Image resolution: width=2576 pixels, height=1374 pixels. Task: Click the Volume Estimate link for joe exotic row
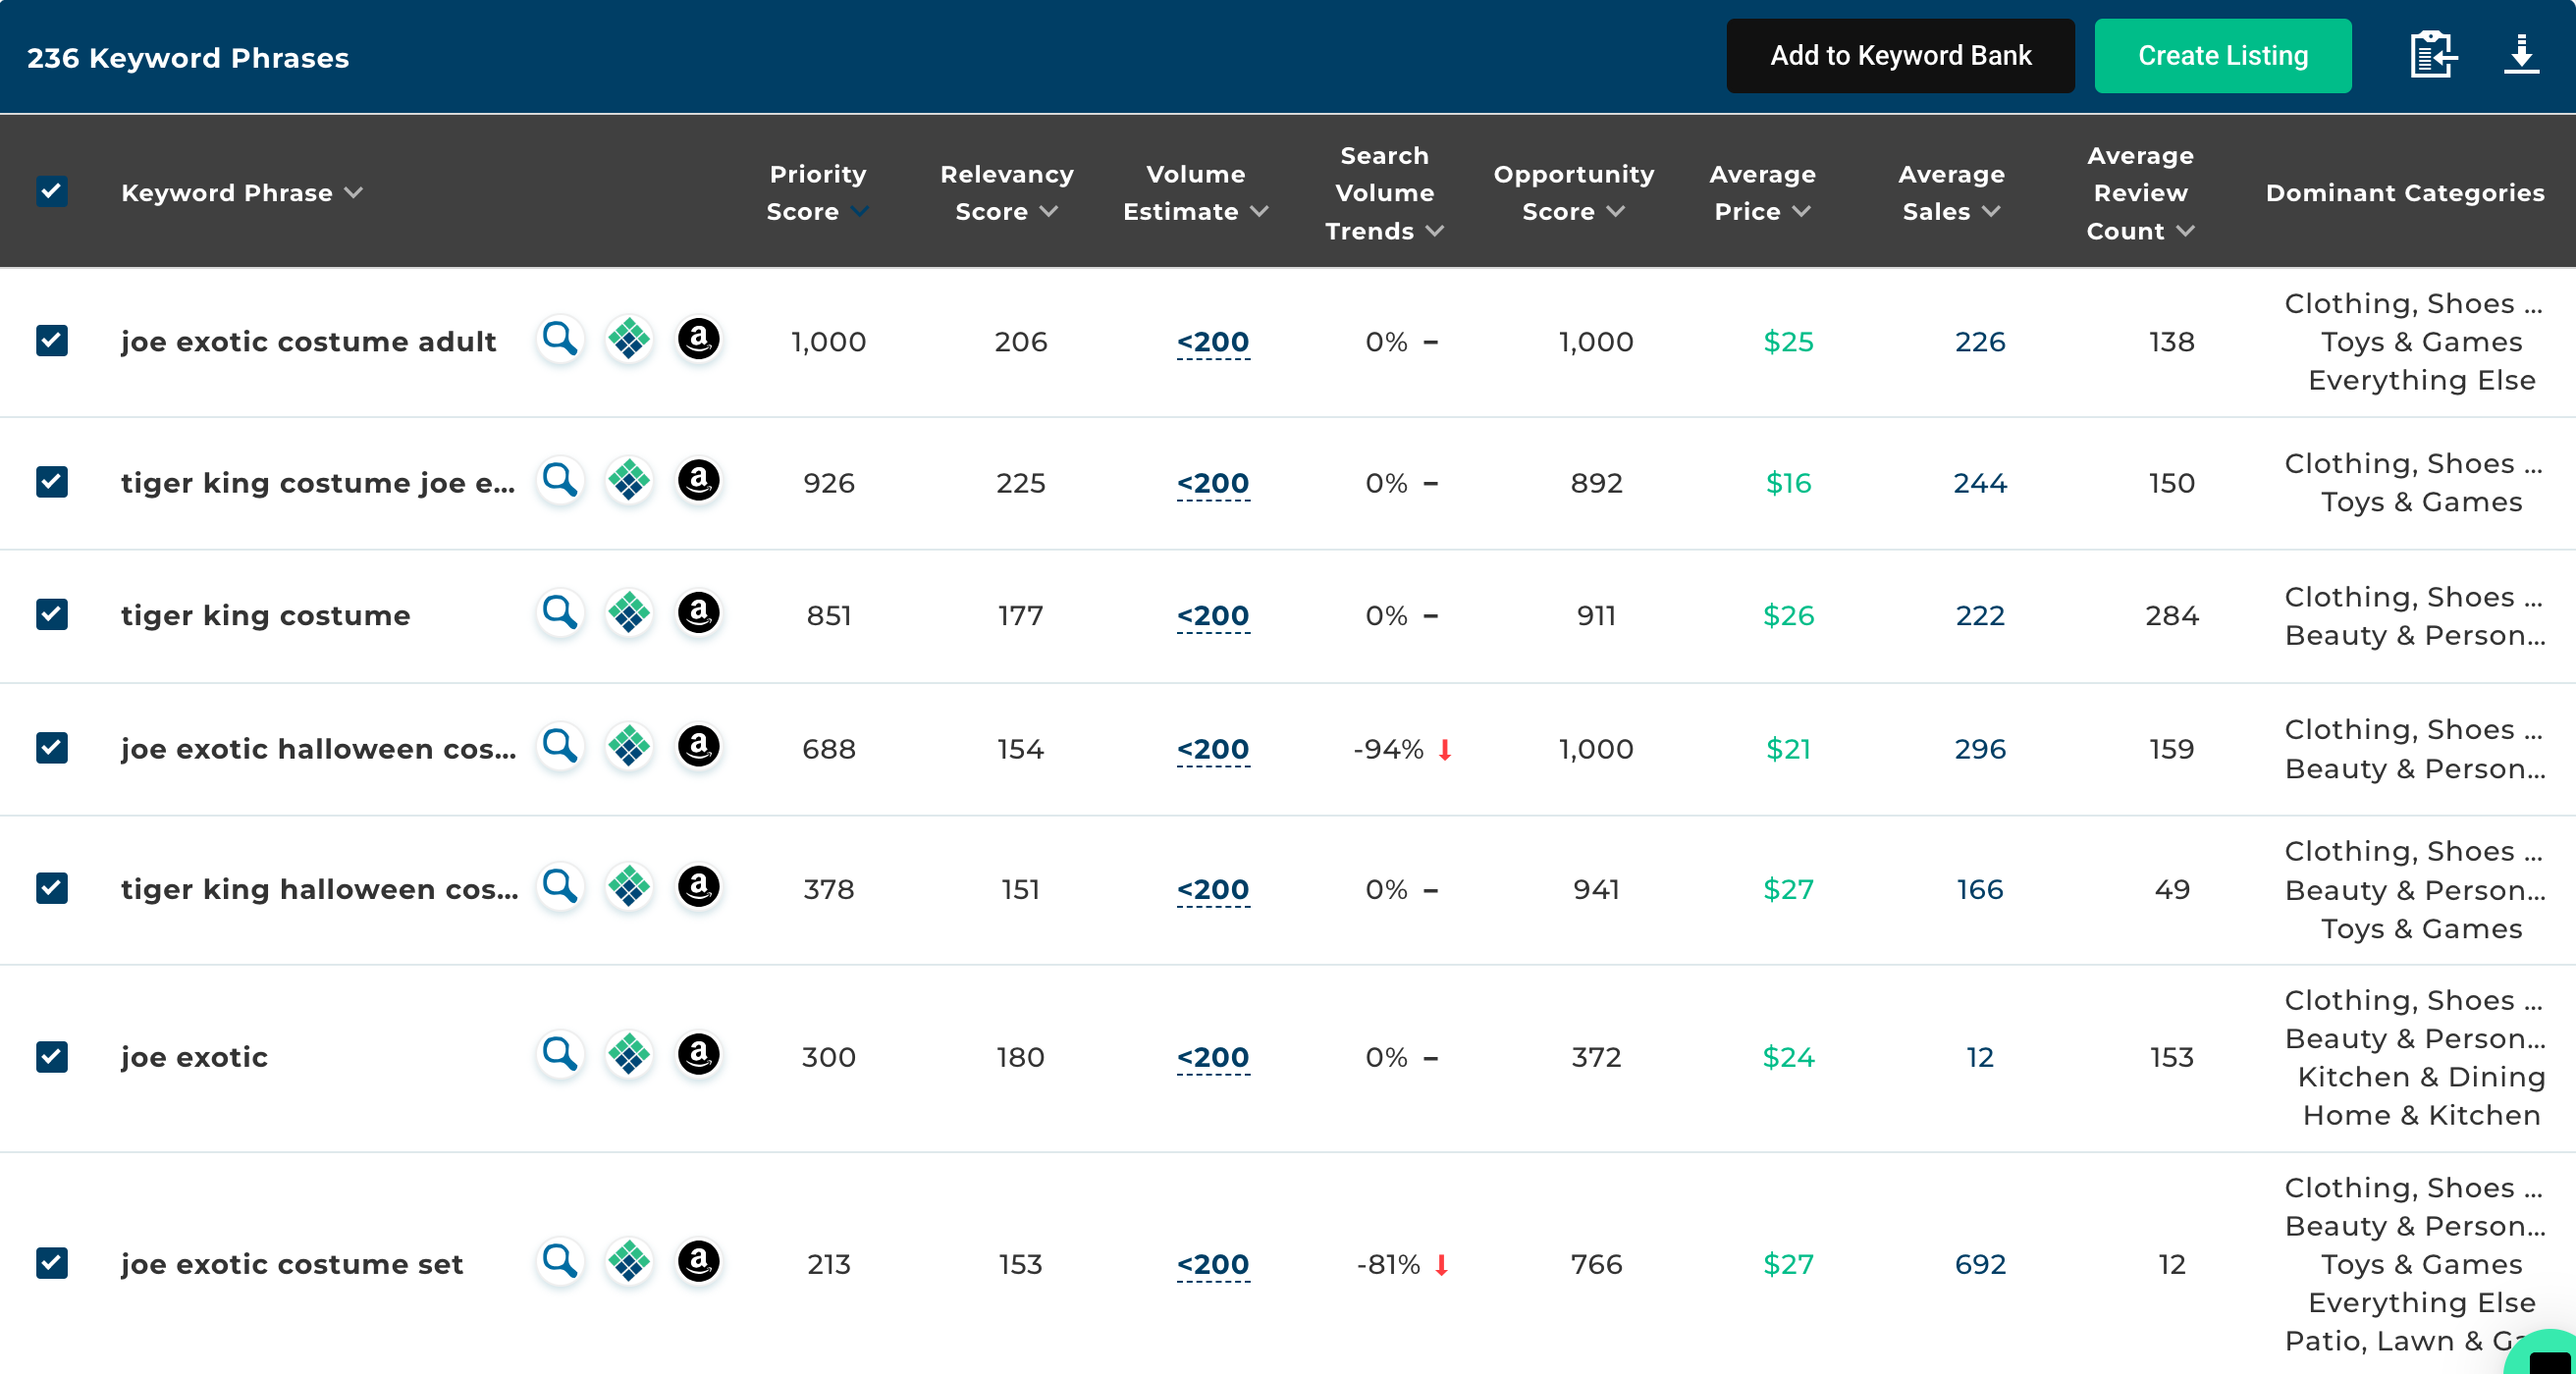pyautogui.click(x=1211, y=1057)
